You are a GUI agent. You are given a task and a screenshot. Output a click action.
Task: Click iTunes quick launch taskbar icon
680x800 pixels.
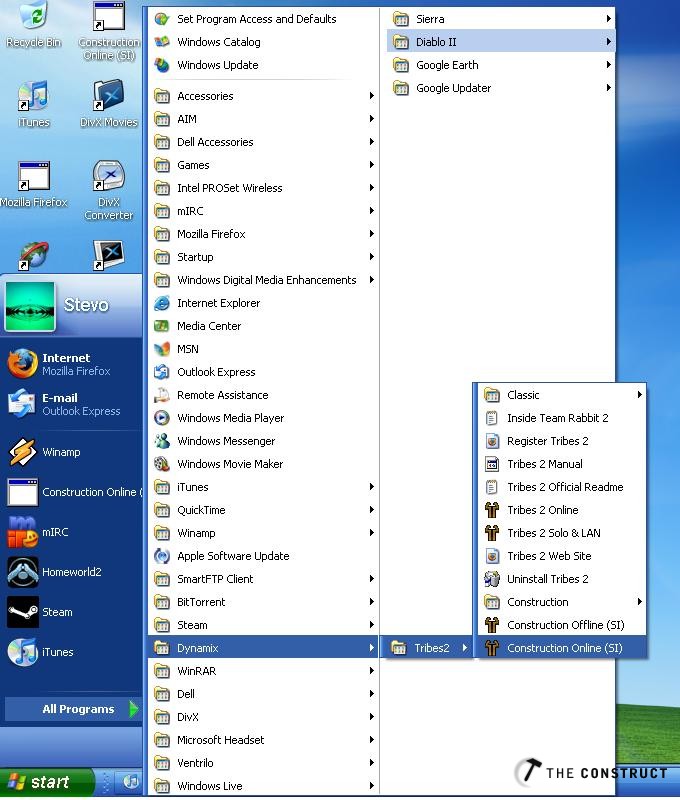(131, 782)
